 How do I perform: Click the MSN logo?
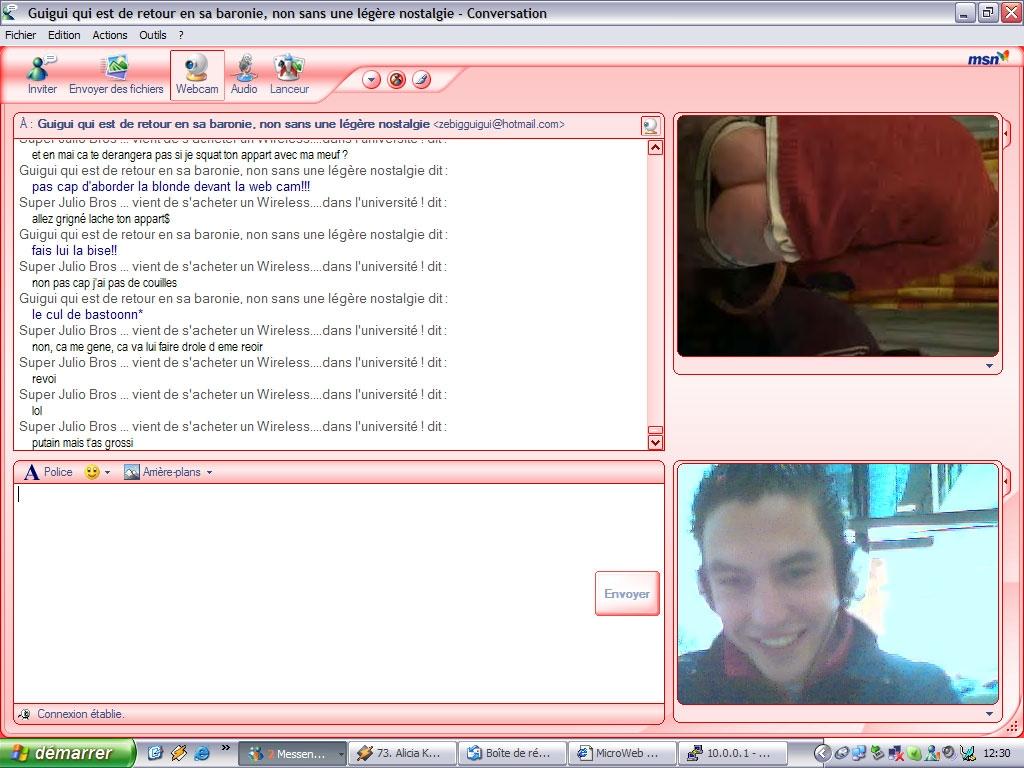[x=987, y=59]
